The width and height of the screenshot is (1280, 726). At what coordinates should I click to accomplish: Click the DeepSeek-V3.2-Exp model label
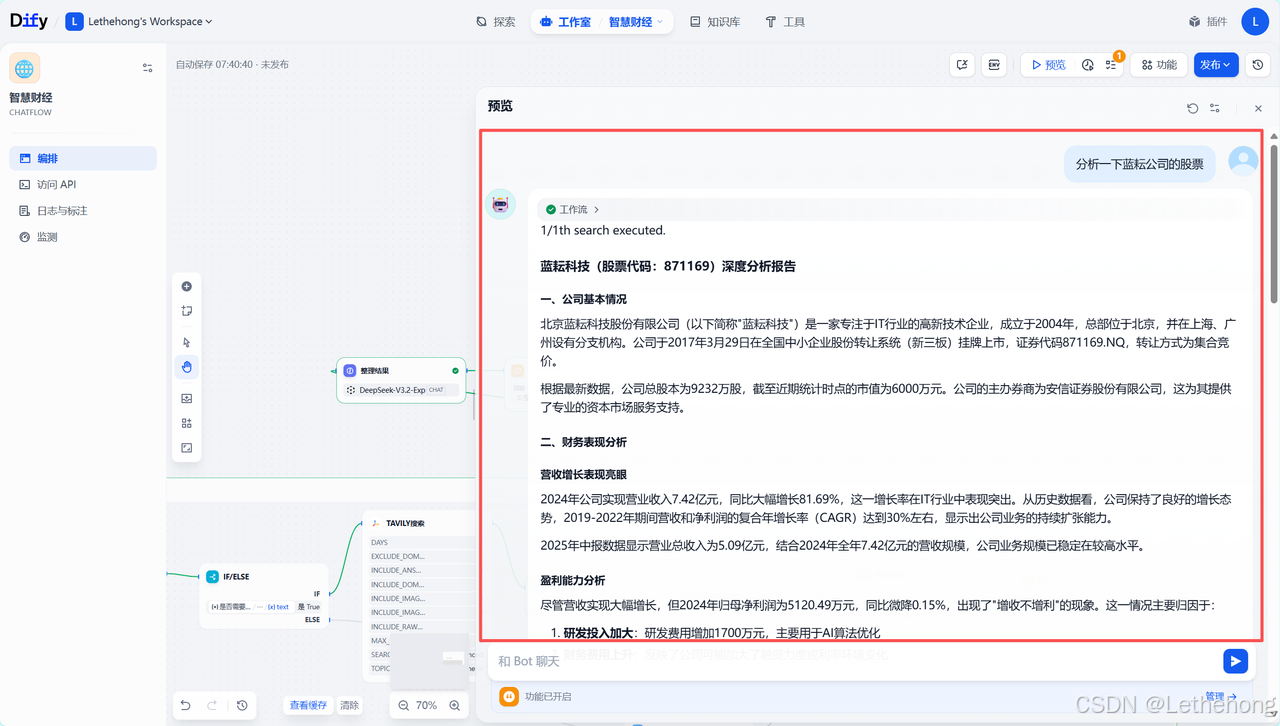point(392,390)
